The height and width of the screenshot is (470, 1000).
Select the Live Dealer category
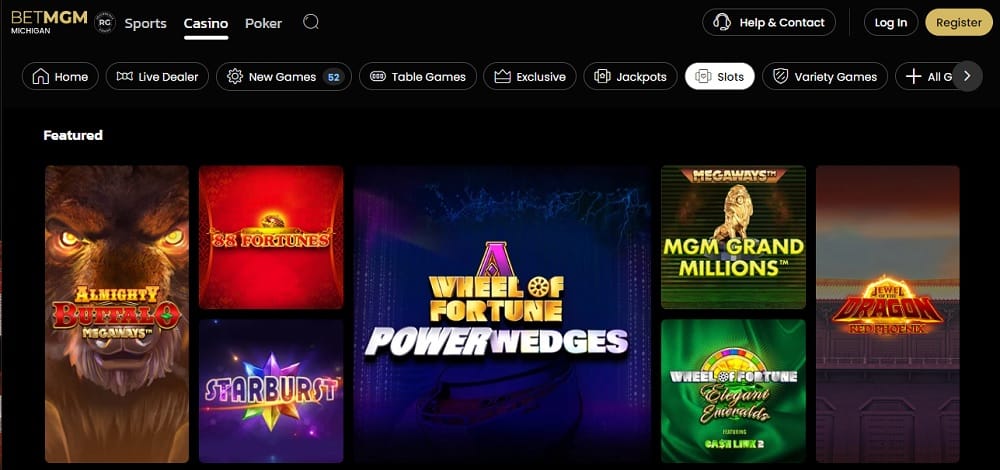click(x=157, y=77)
